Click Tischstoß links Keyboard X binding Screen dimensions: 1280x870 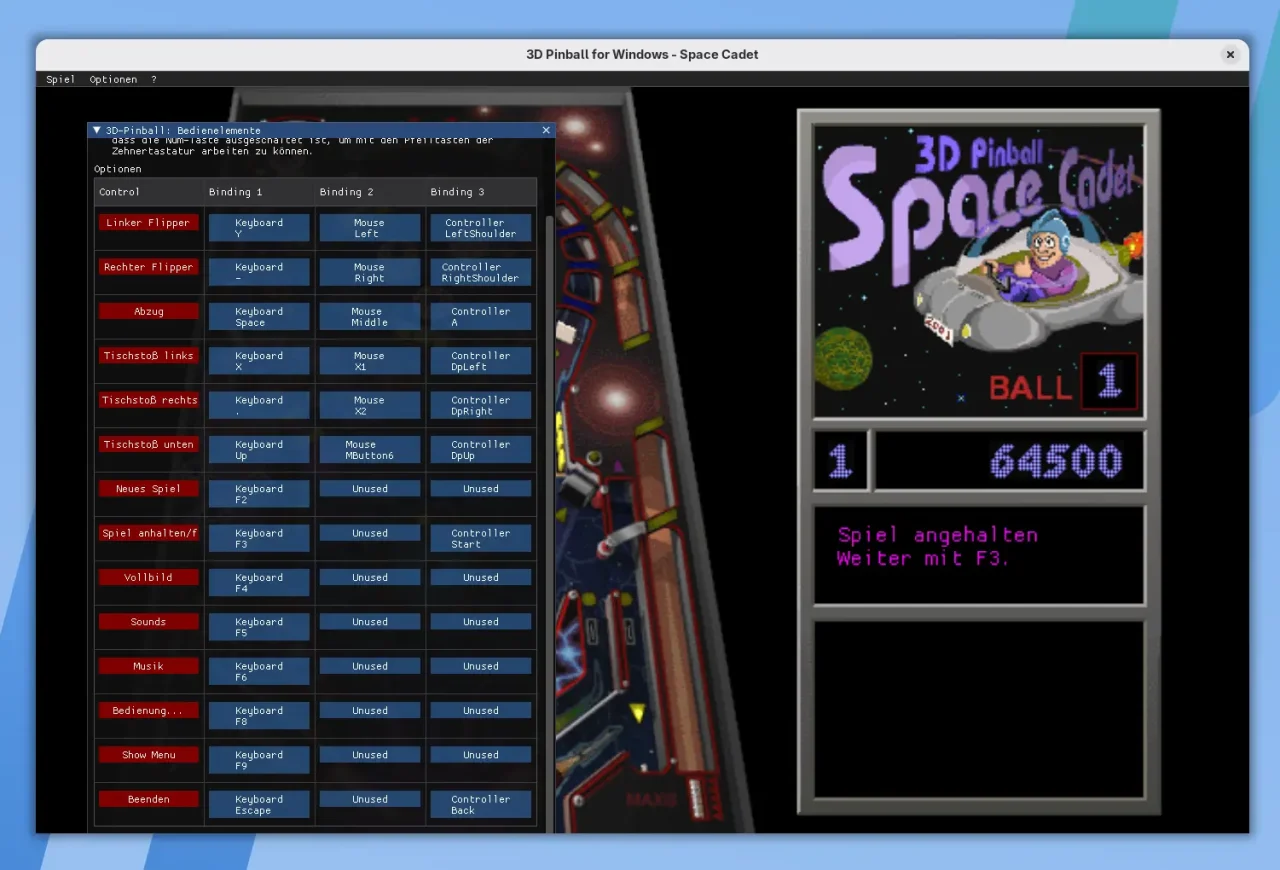[x=259, y=361]
